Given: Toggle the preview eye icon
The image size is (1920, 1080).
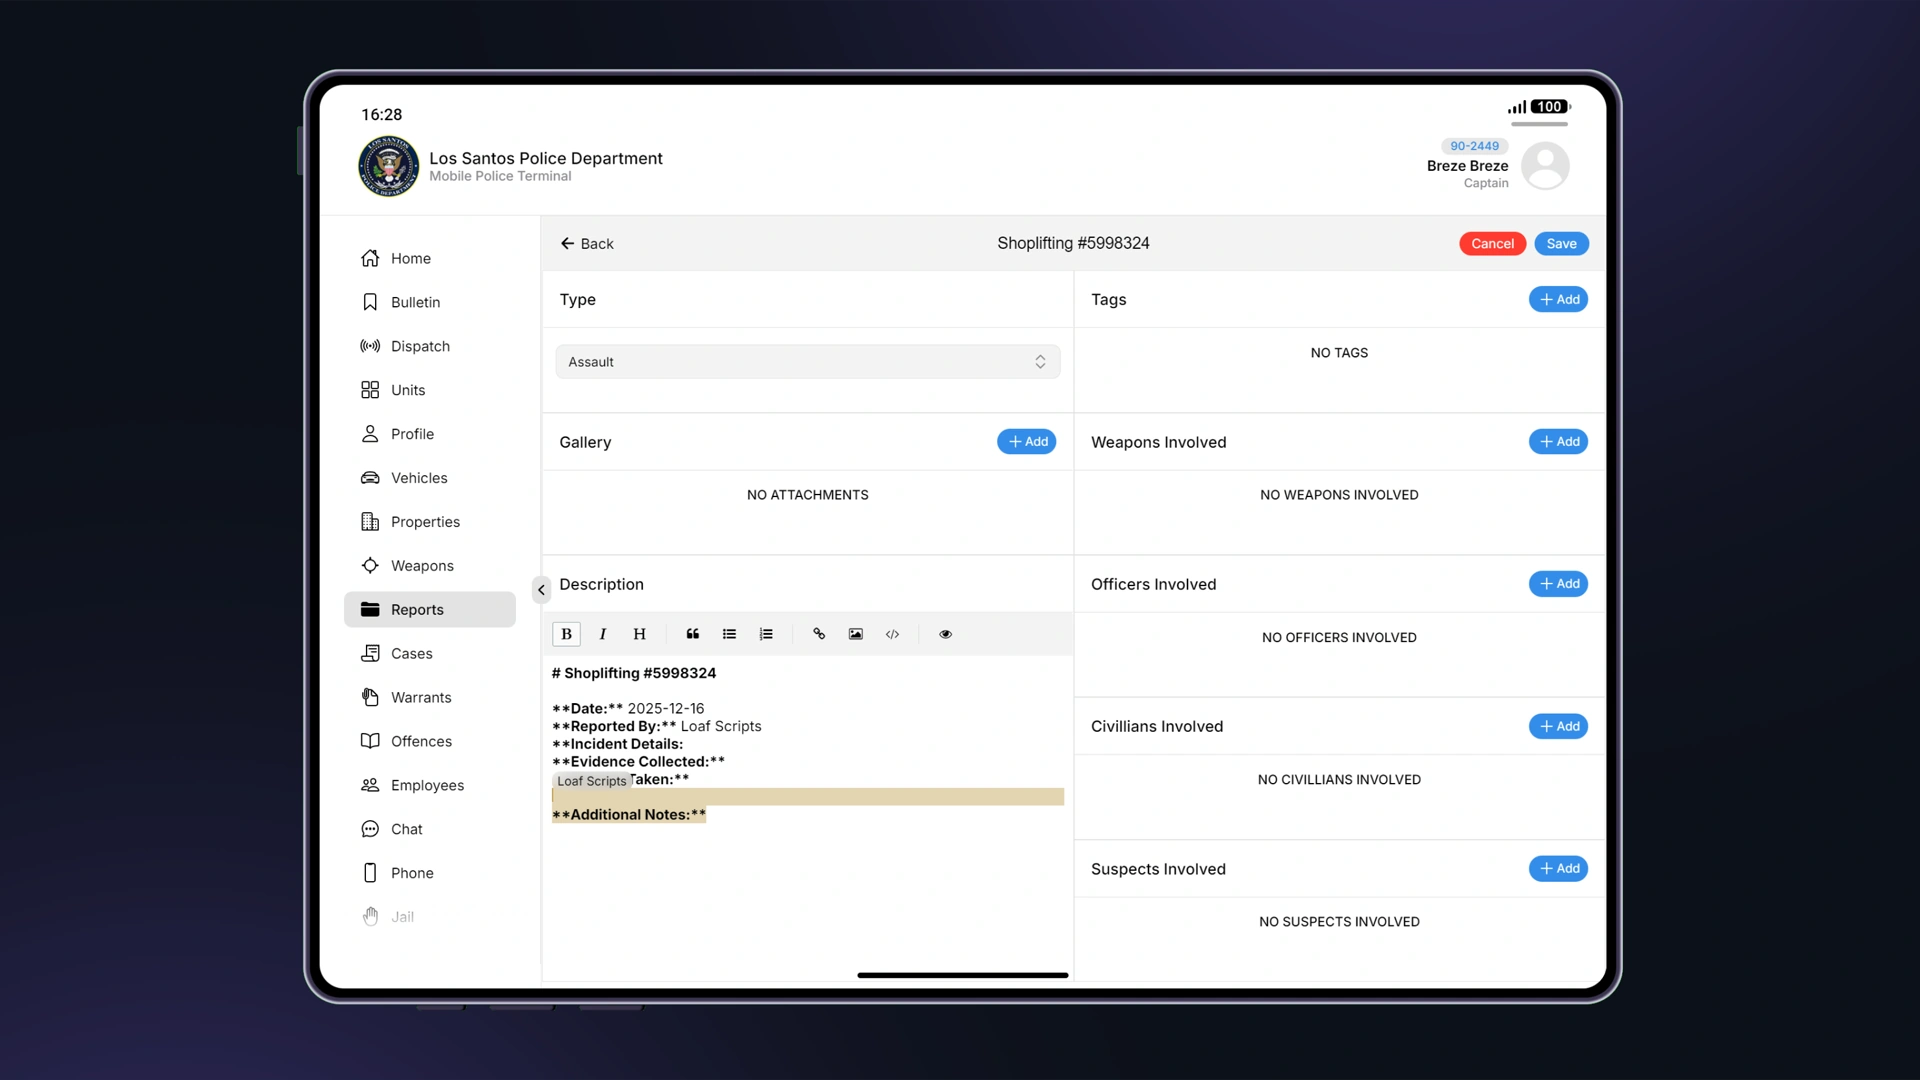Looking at the screenshot, I should 945,634.
